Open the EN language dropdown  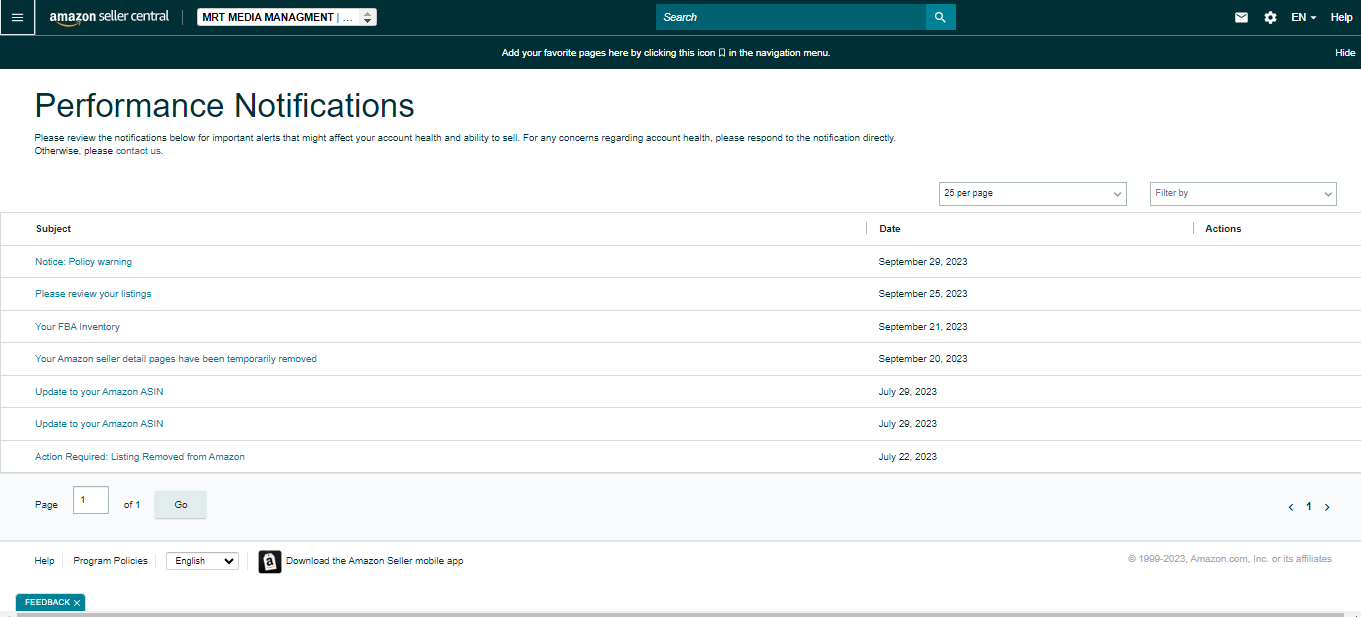point(1303,17)
